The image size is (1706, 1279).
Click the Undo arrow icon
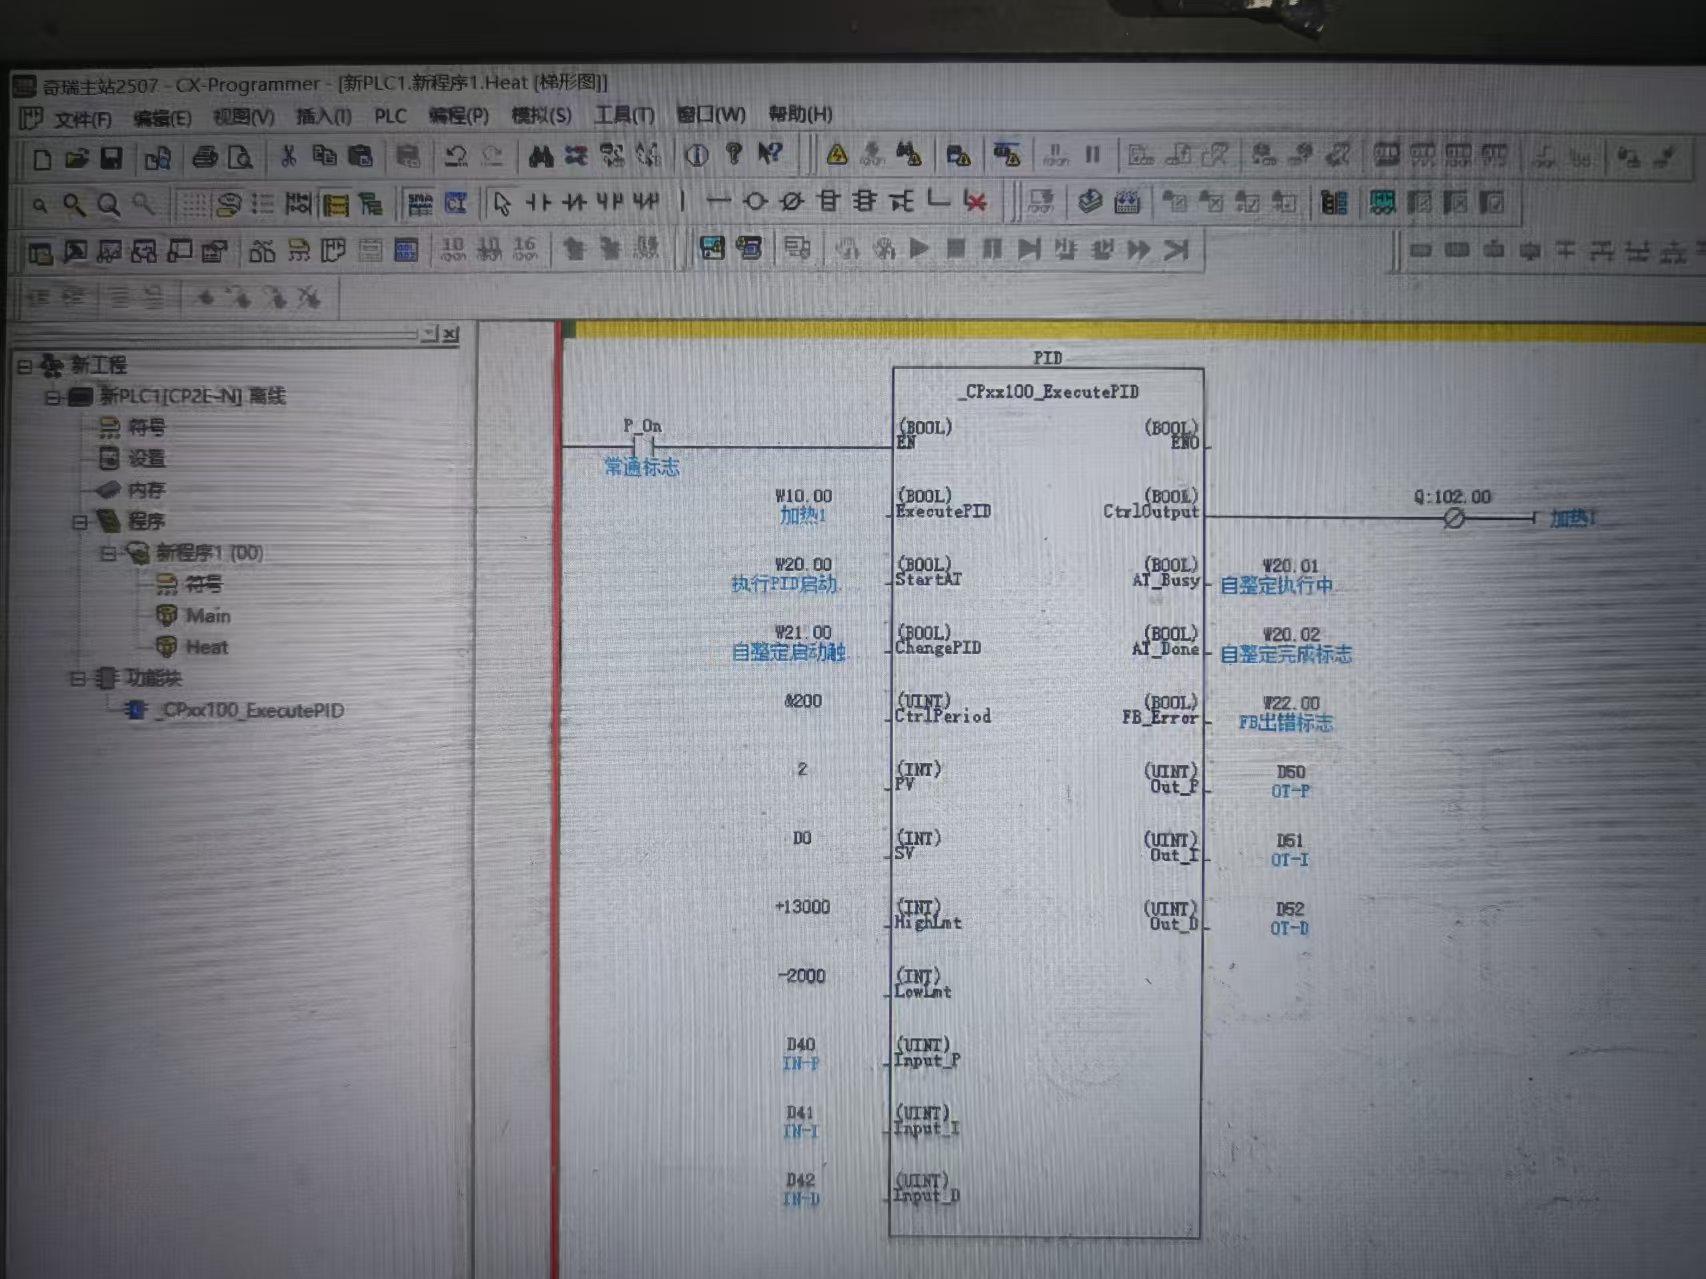pos(456,156)
